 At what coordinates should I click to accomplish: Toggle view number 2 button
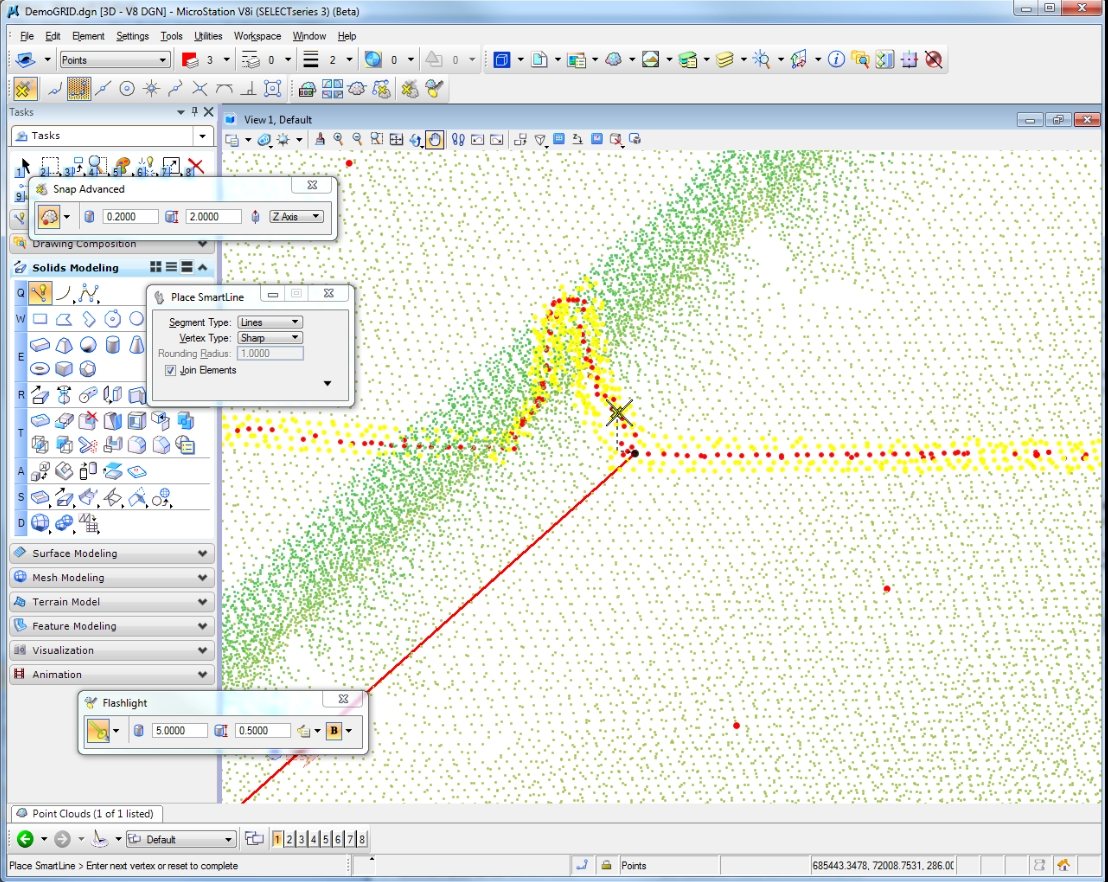[289, 839]
